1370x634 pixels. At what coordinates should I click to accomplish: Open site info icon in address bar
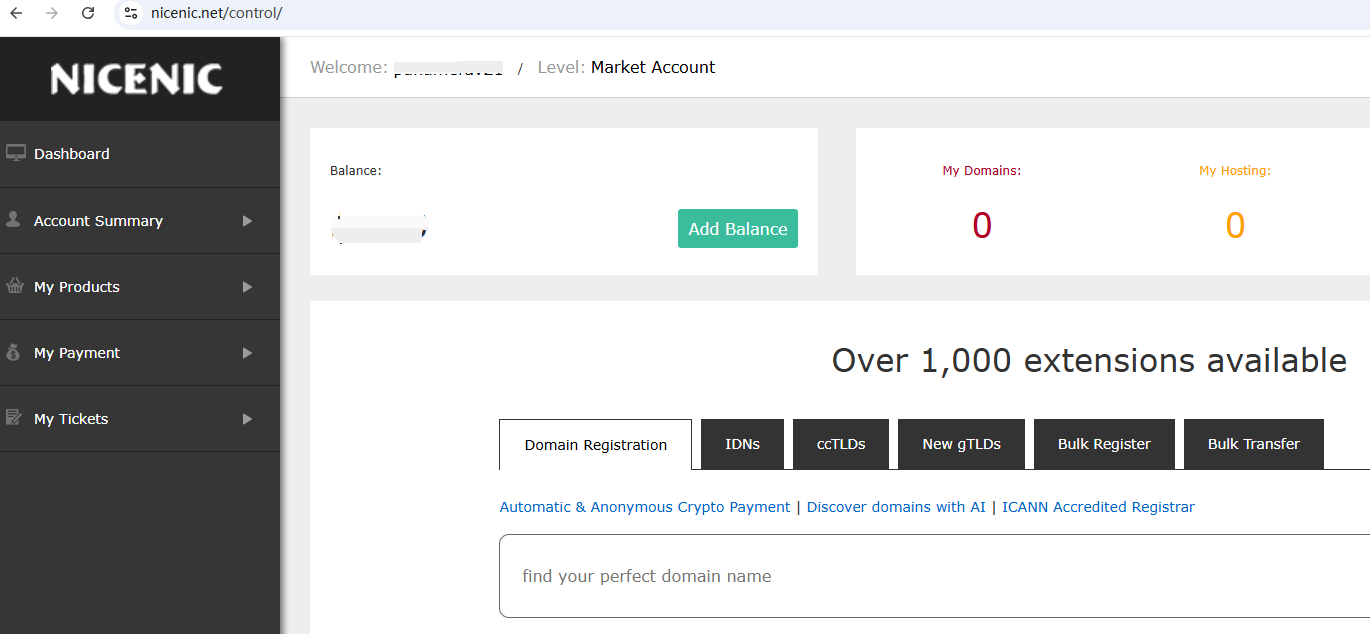tap(130, 13)
